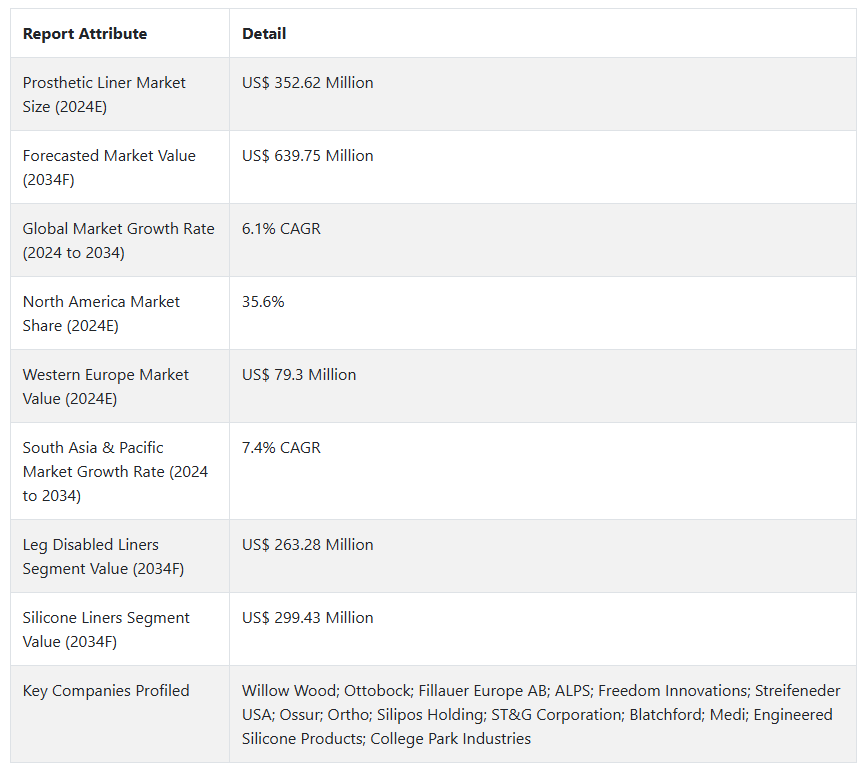Click the US$ 352.62 Million value
Screen dimensions: 862x771
click(308, 83)
